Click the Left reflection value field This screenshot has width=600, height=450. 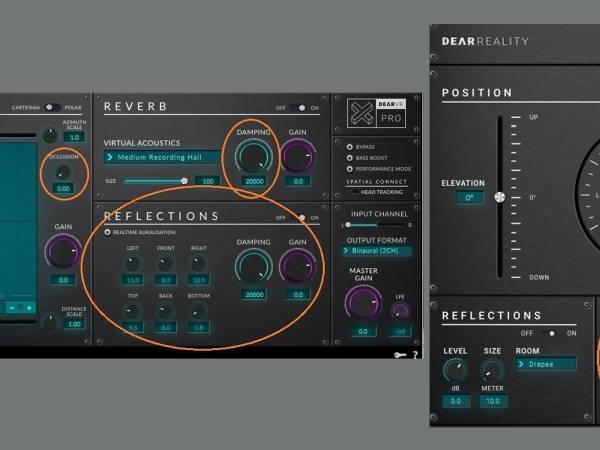(x=132, y=280)
